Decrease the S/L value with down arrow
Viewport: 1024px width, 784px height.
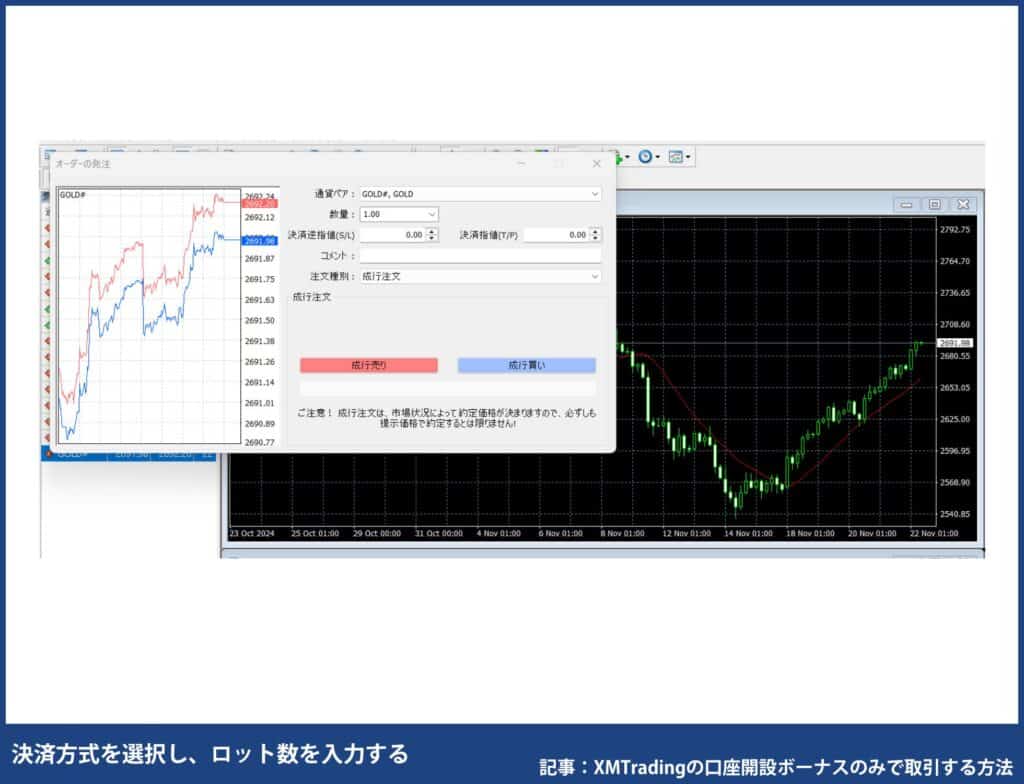432,238
